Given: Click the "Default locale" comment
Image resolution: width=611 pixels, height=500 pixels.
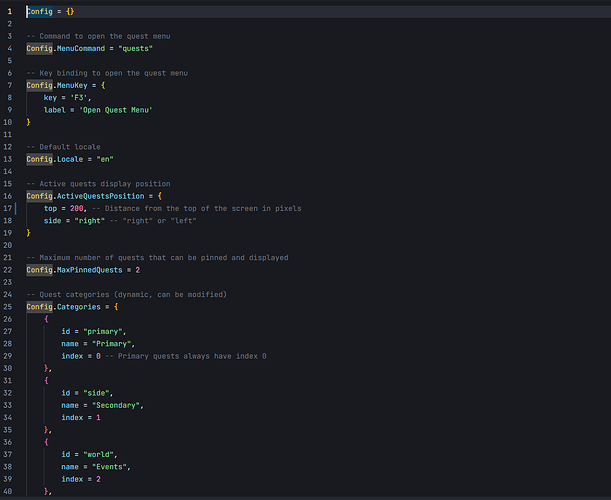Looking at the screenshot, I should point(64,147).
